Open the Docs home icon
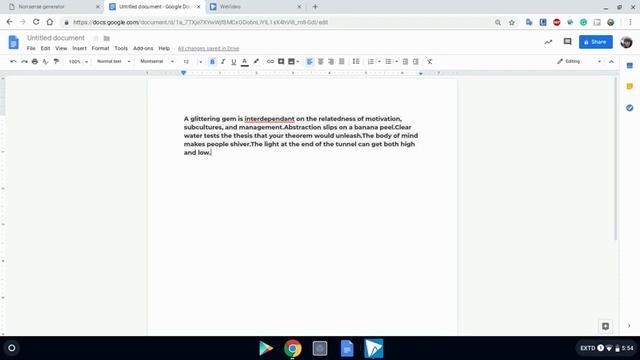 (x=13, y=42)
